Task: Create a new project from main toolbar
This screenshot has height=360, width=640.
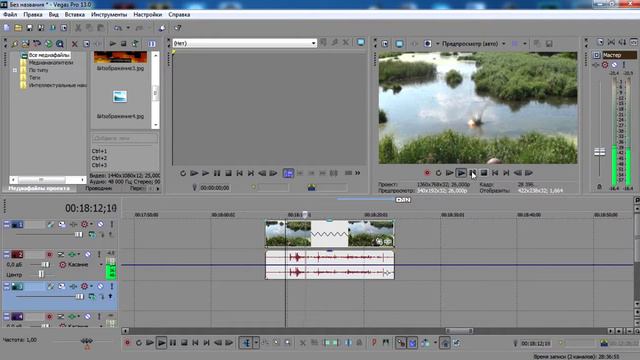Action: (x=7, y=28)
